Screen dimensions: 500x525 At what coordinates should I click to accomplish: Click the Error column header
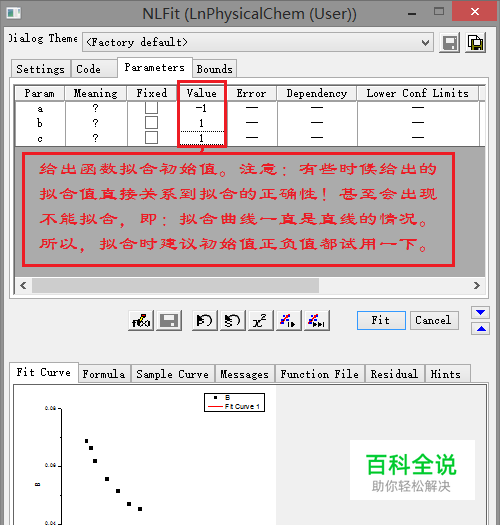(252, 93)
